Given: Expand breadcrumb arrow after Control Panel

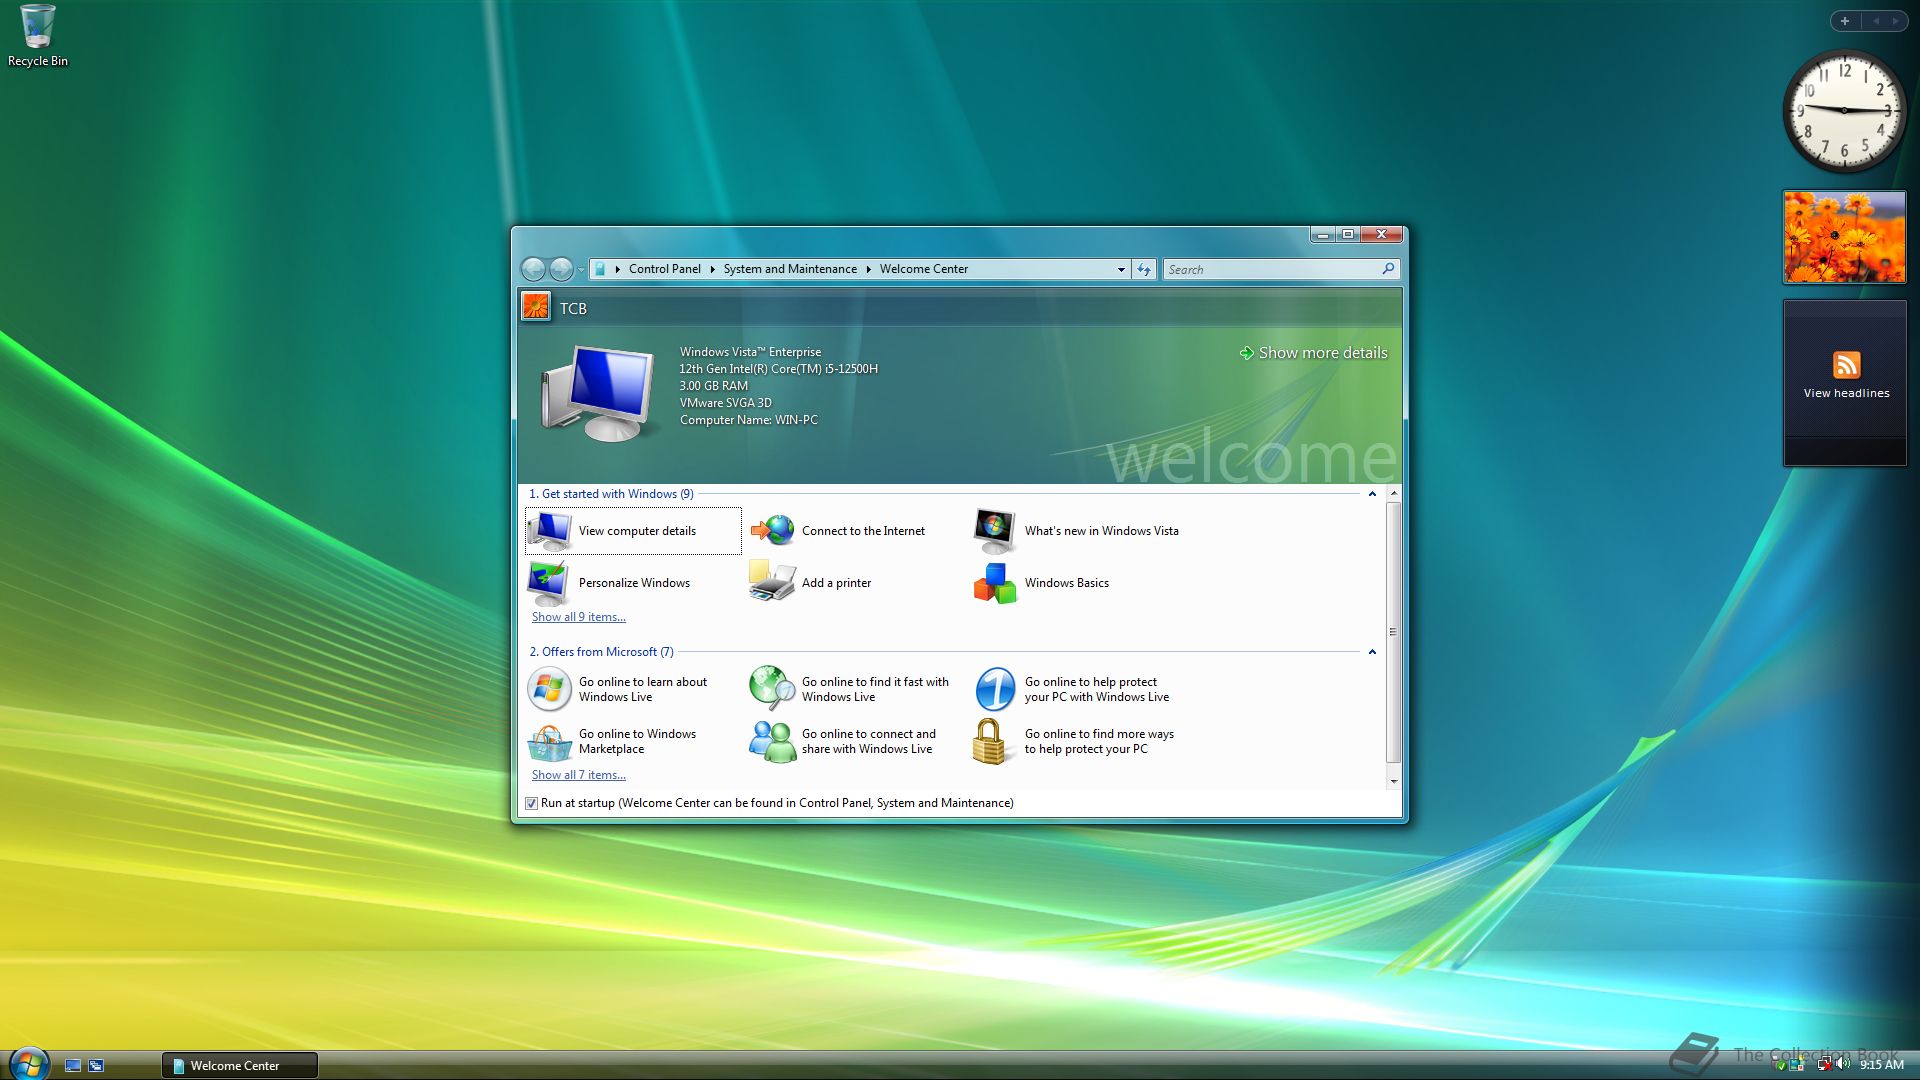Looking at the screenshot, I should 712,269.
